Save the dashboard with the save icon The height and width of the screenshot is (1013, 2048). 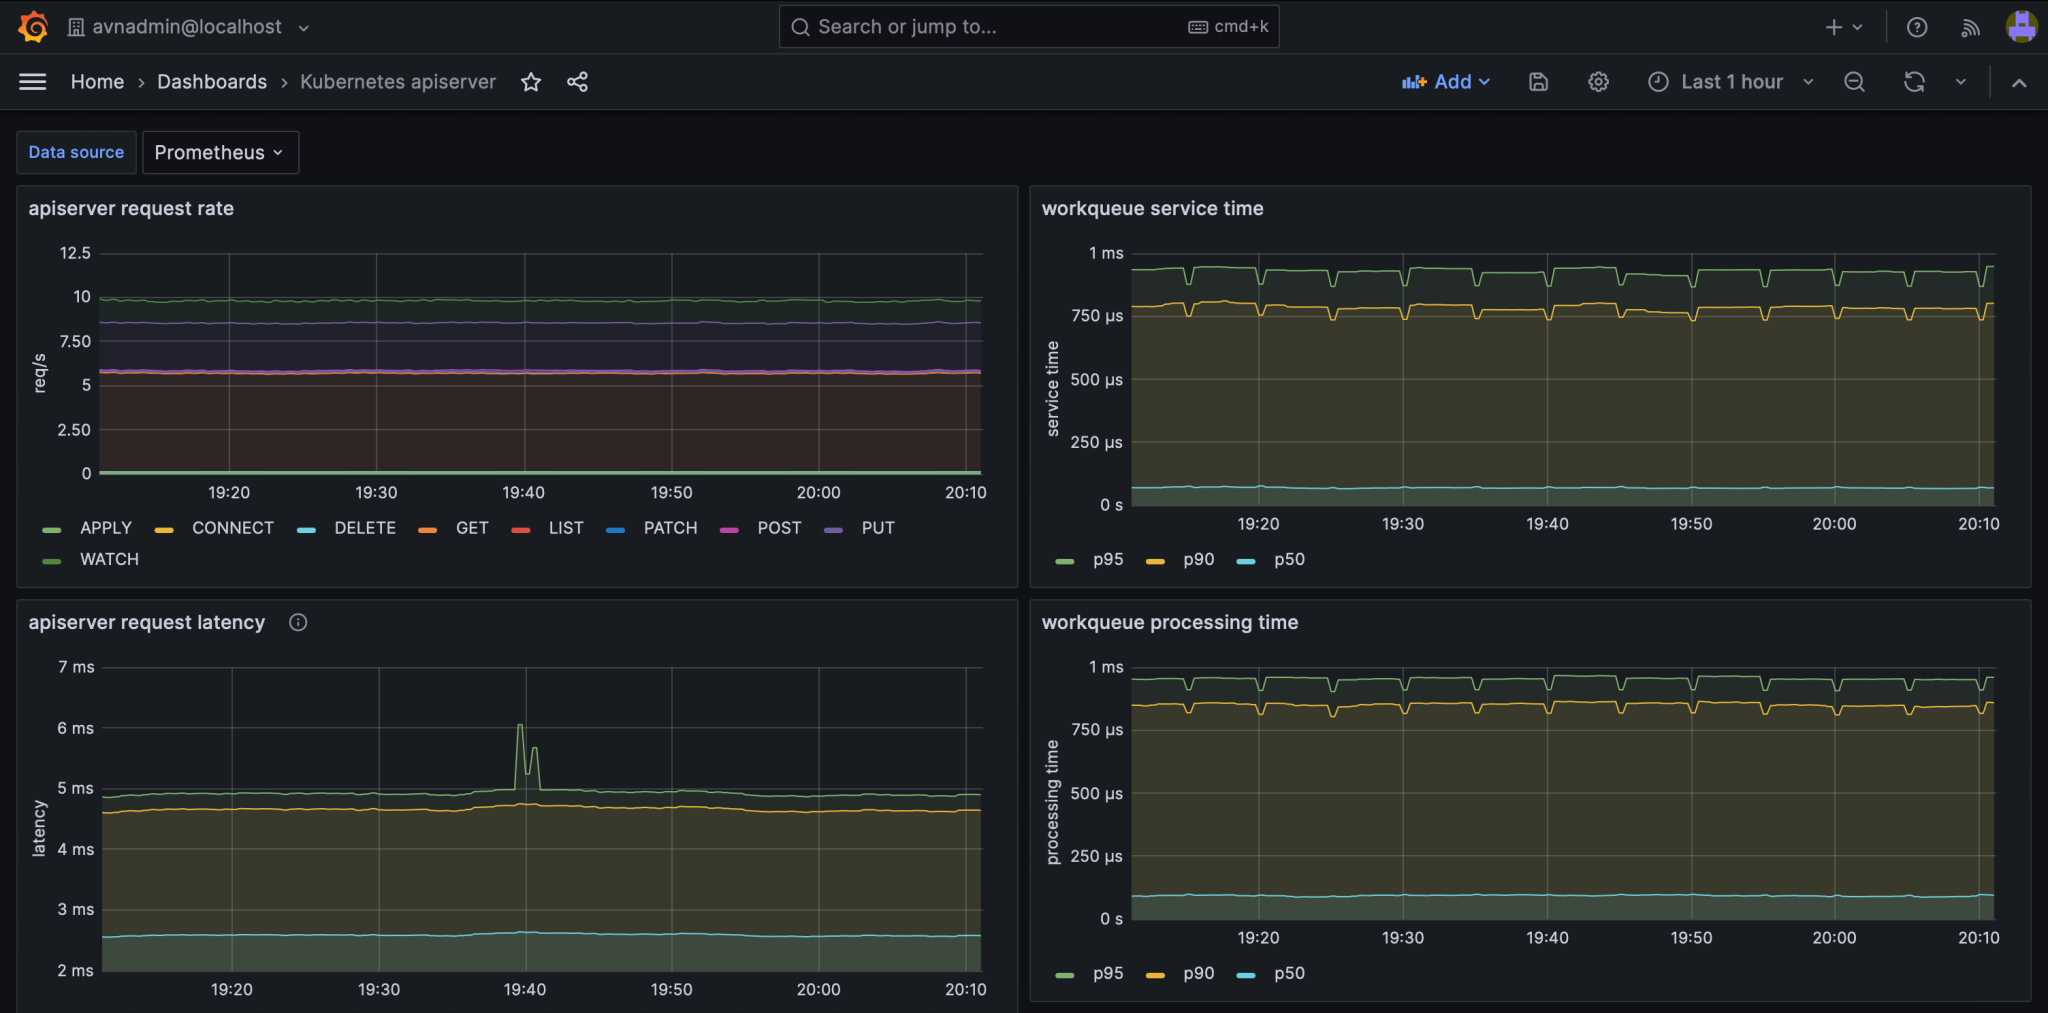[x=1537, y=82]
